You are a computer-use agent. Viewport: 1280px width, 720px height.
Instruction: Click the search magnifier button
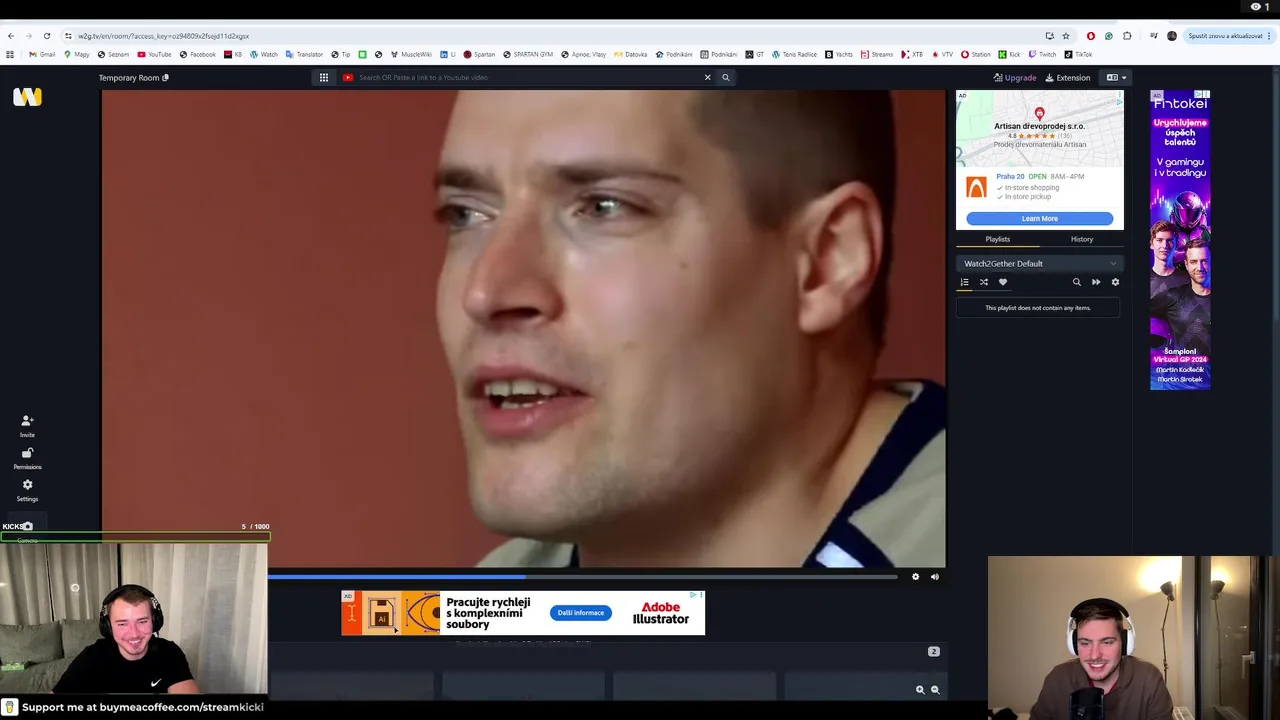tap(726, 77)
